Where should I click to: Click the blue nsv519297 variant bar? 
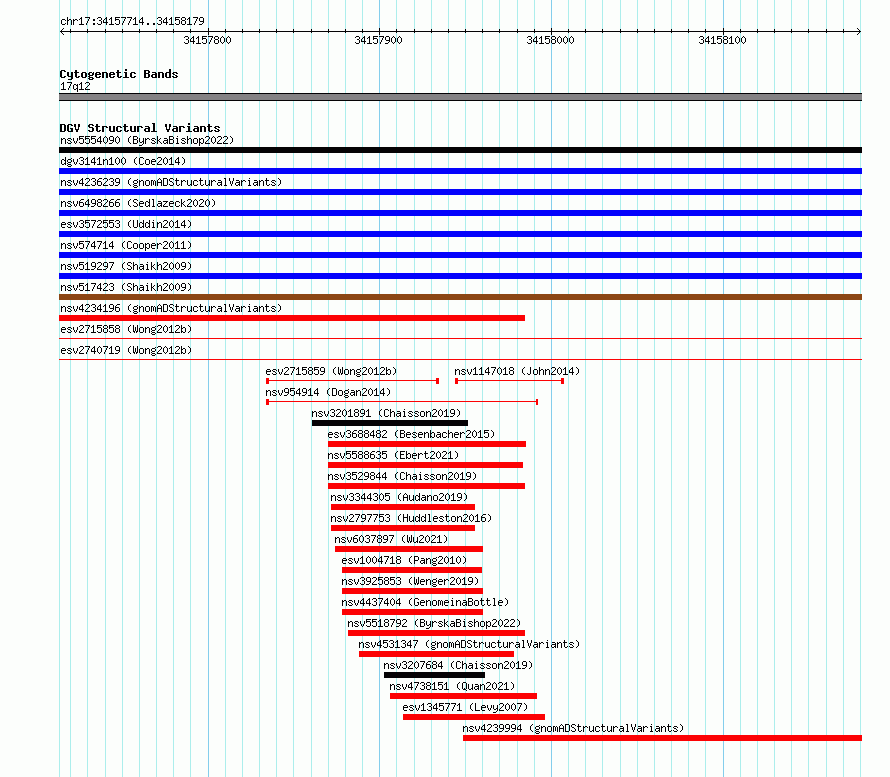point(460,276)
